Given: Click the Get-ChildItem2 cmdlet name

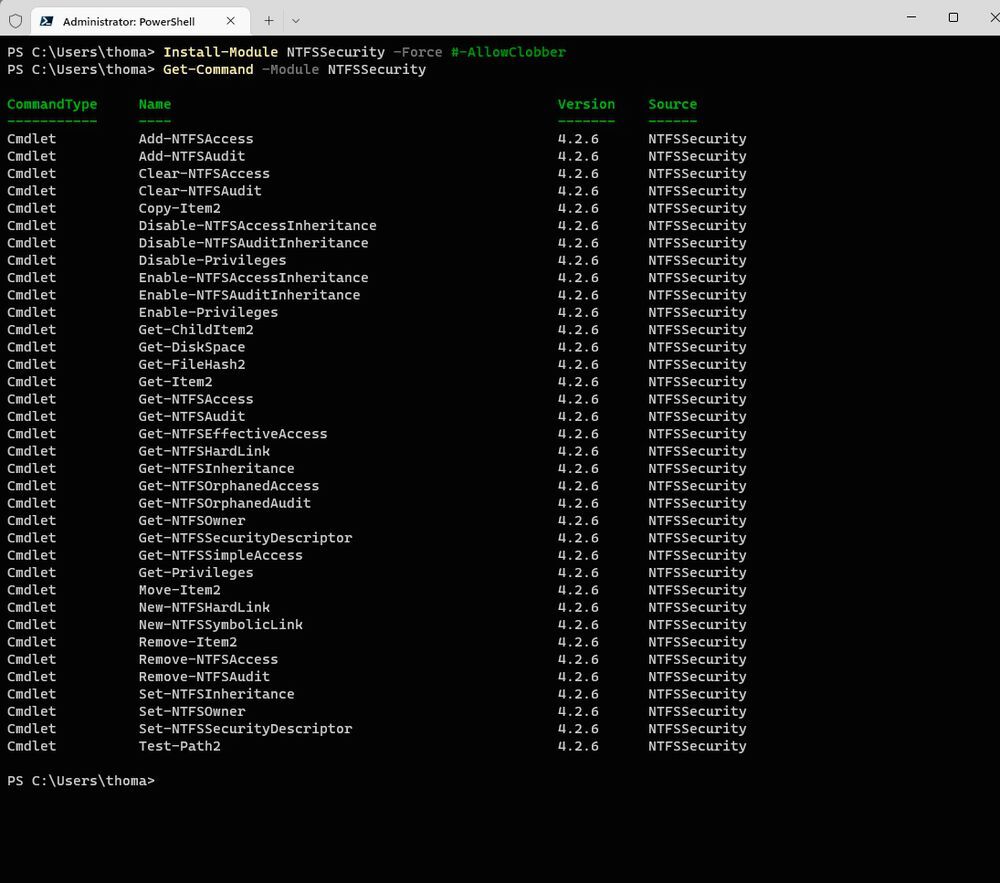Looking at the screenshot, I should (x=196, y=330).
